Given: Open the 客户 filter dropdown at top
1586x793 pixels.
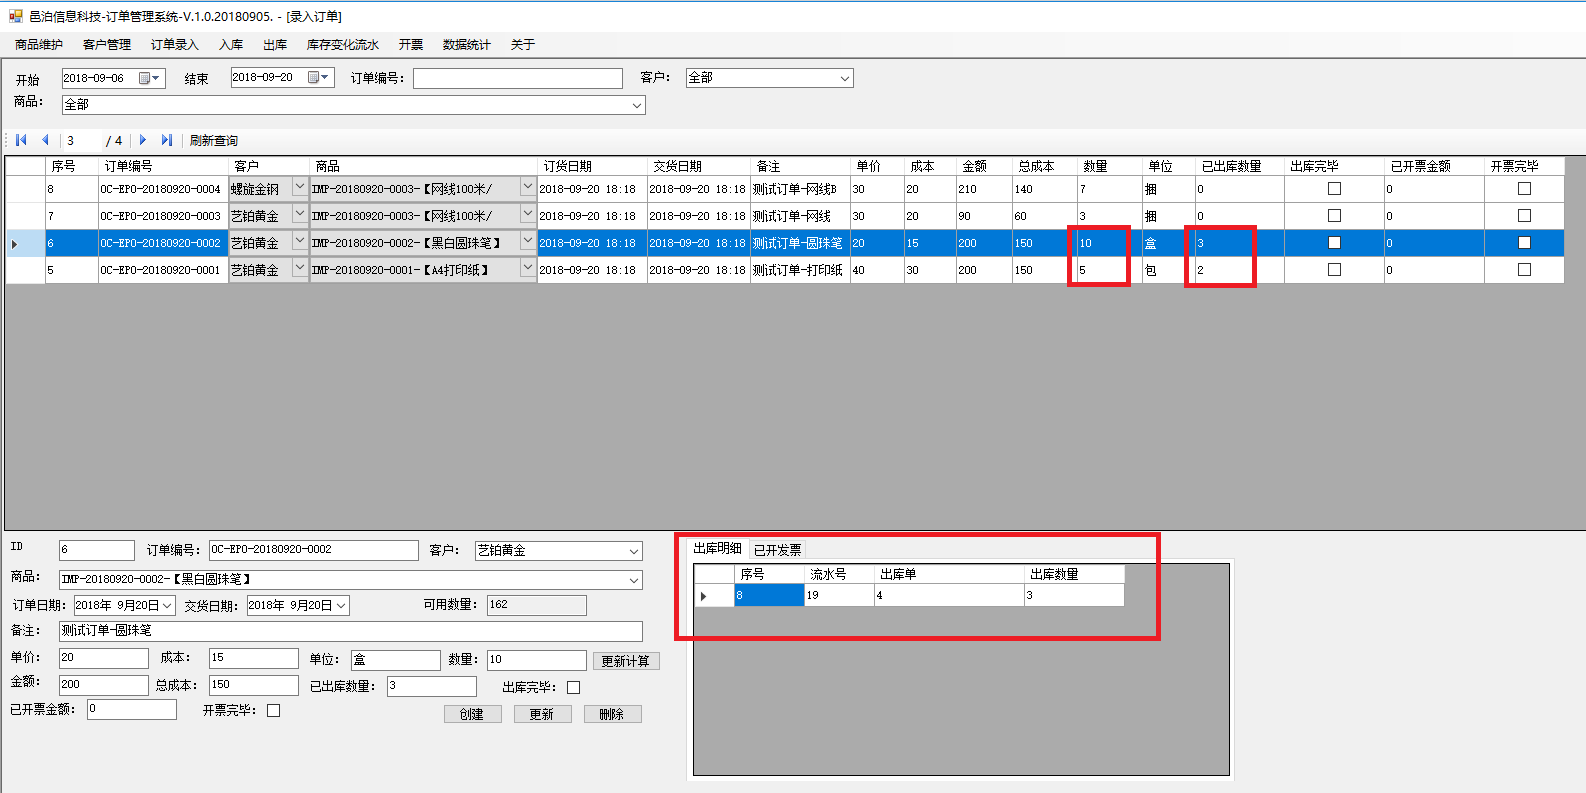Looking at the screenshot, I should click(x=844, y=78).
